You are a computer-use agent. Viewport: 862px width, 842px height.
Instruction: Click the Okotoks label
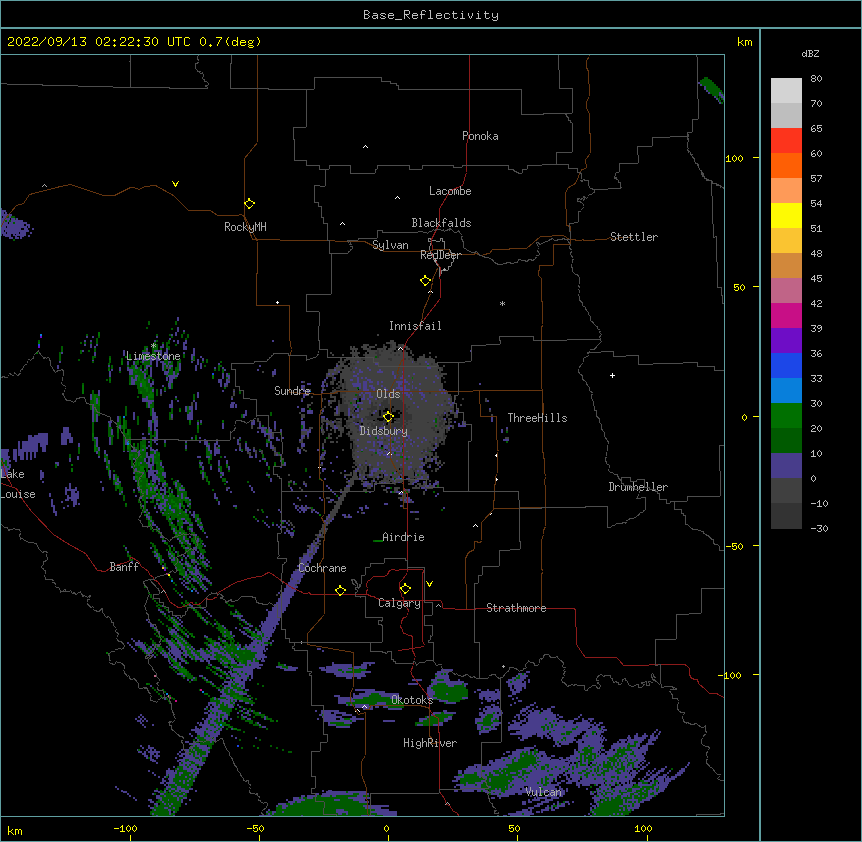click(x=412, y=700)
